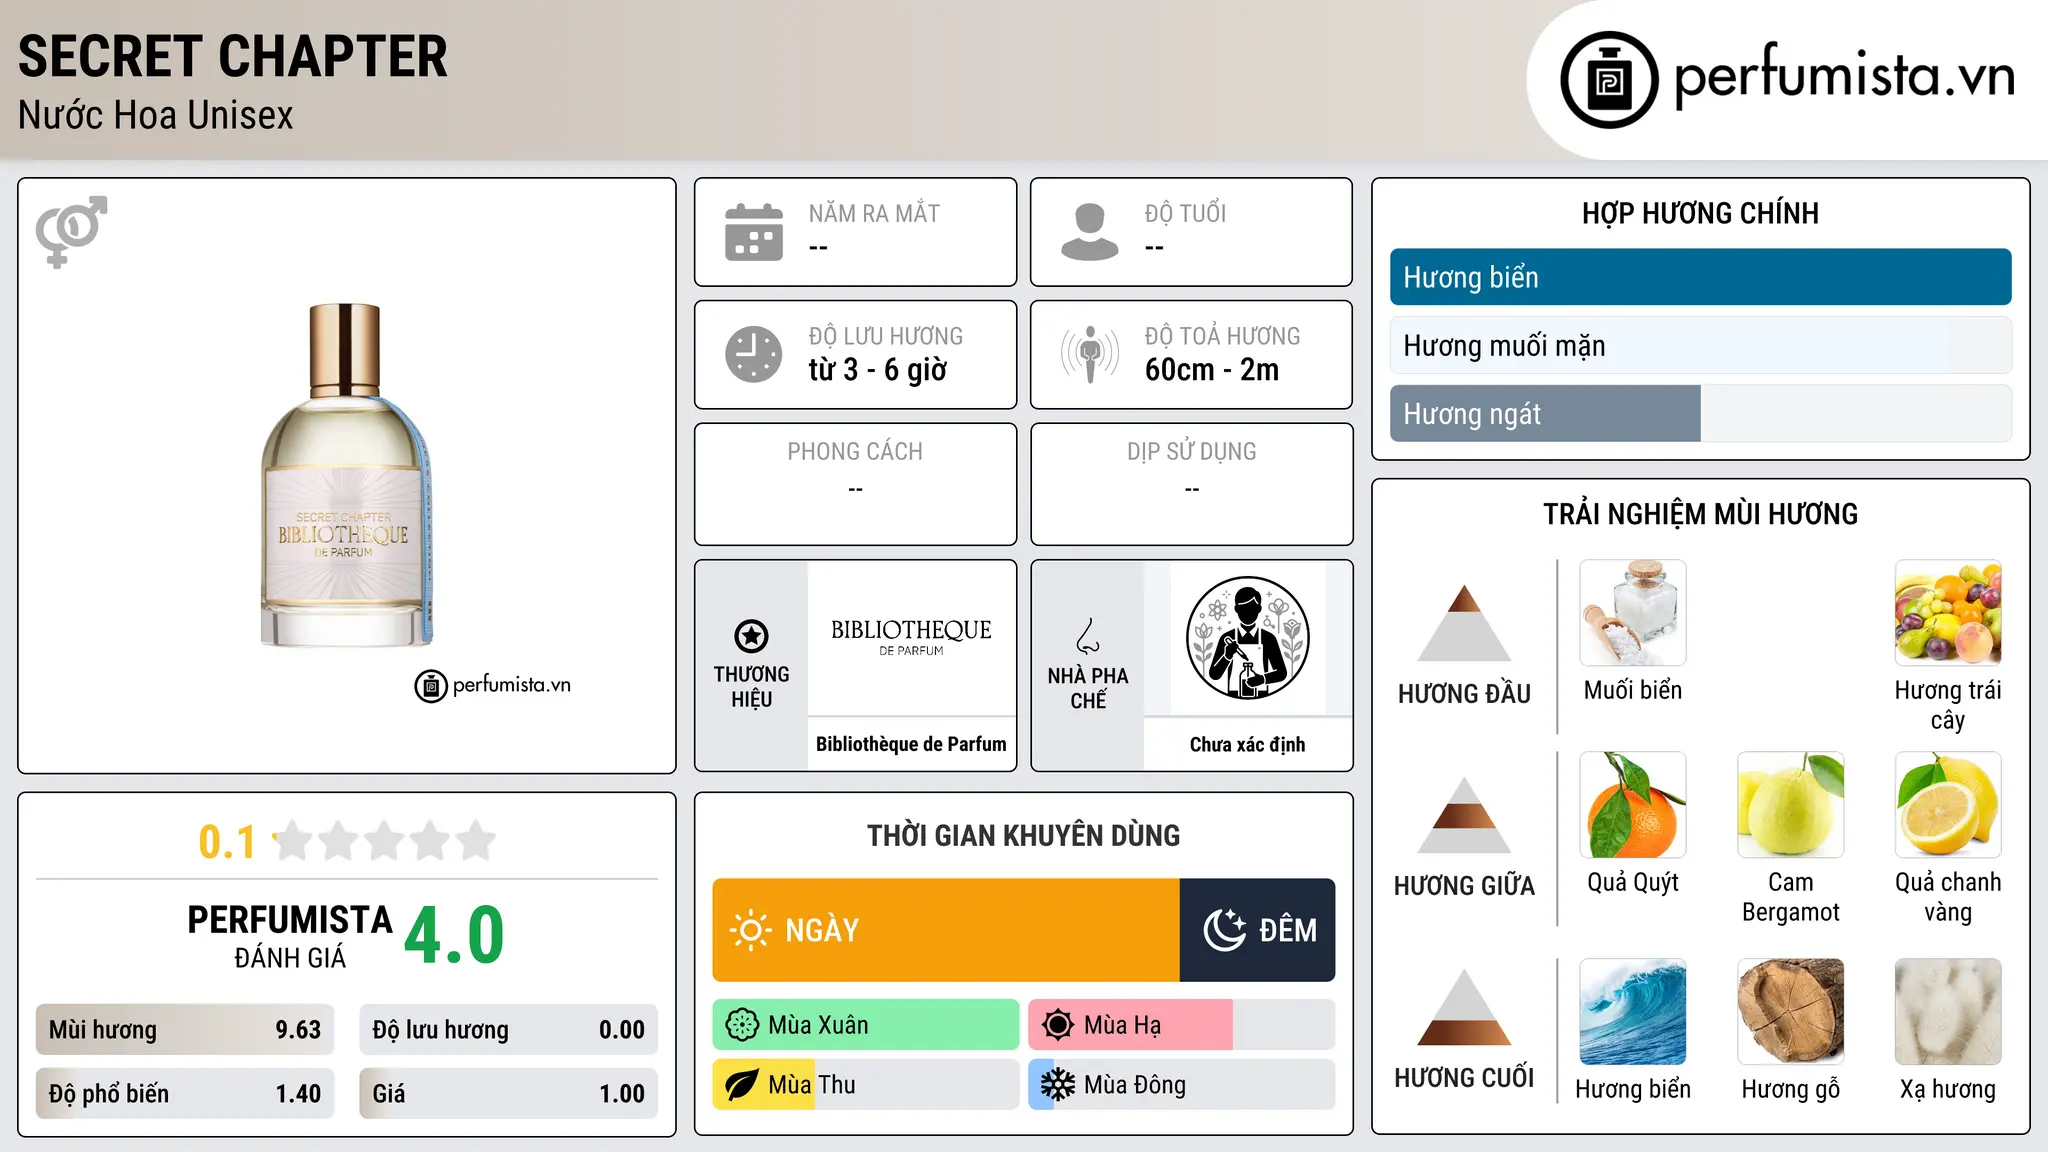Click the calendar icon beside Năm ra mắt
The width and height of the screenshot is (2048, 1152).
(x=754, y=232)
